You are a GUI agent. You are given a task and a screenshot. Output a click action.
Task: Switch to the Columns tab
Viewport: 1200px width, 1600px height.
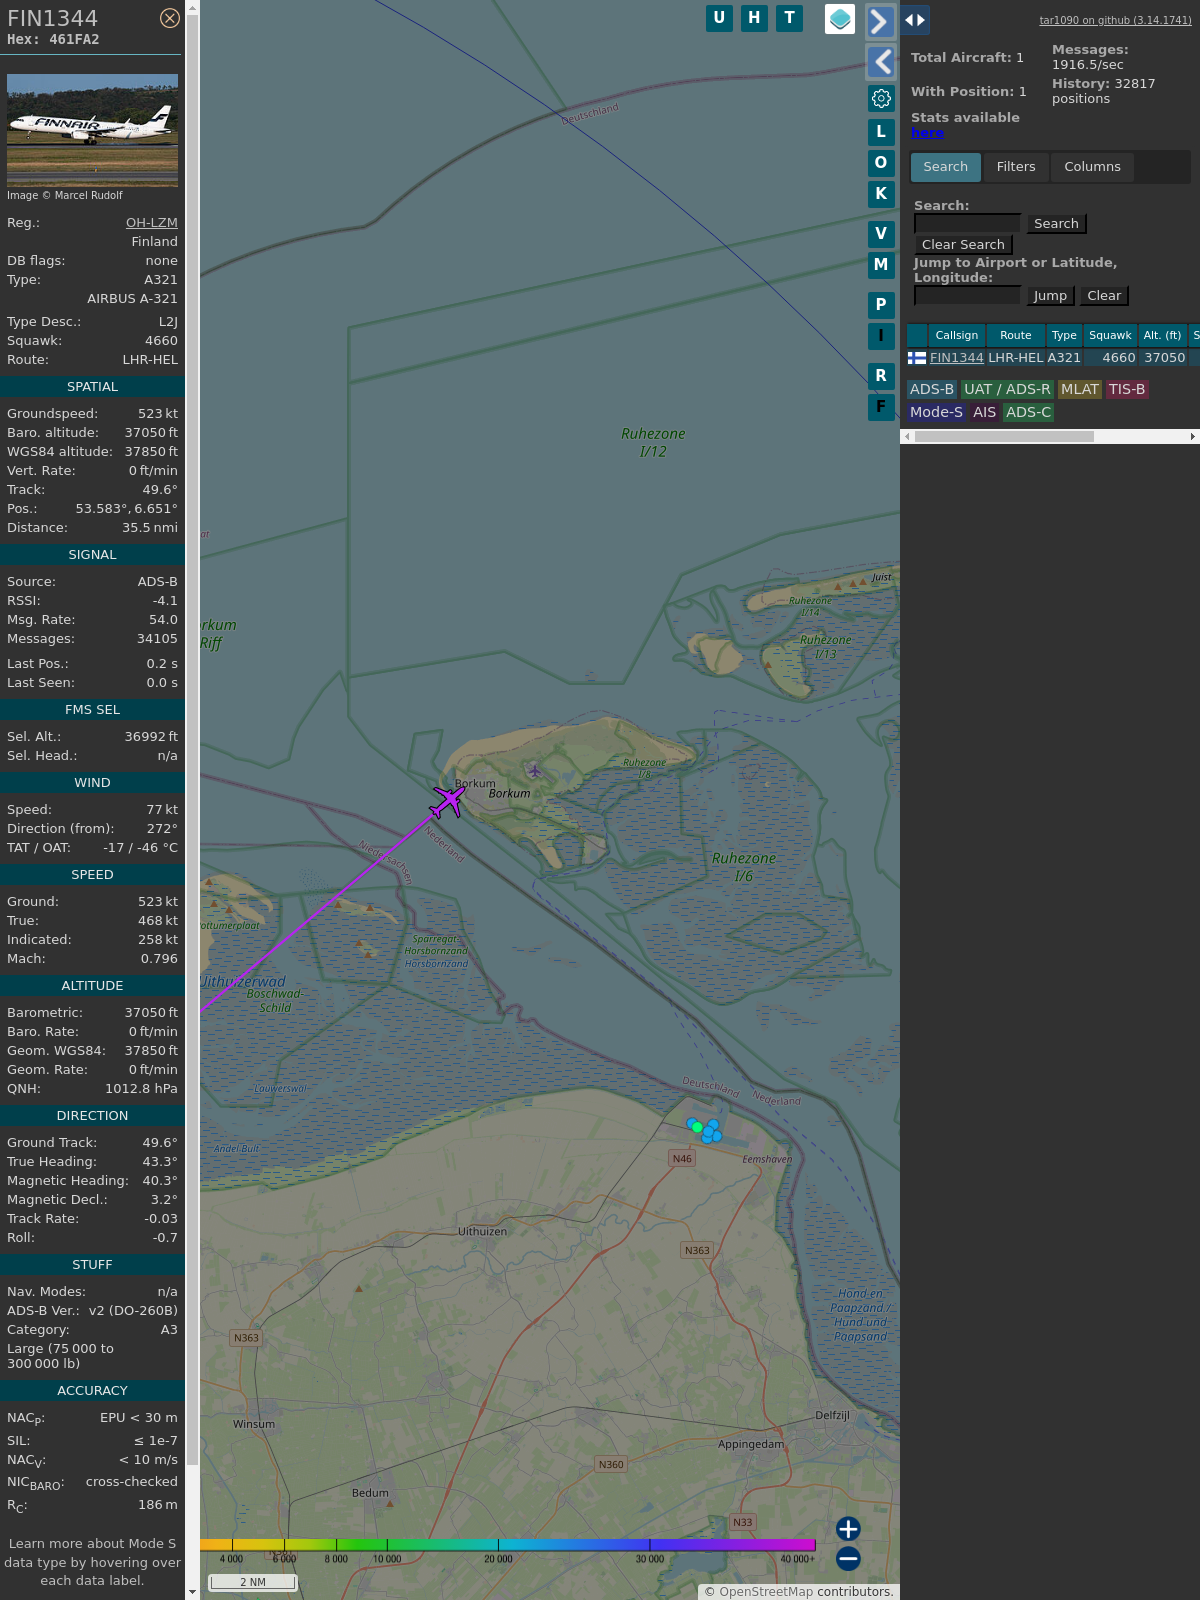coord(1092,167)
